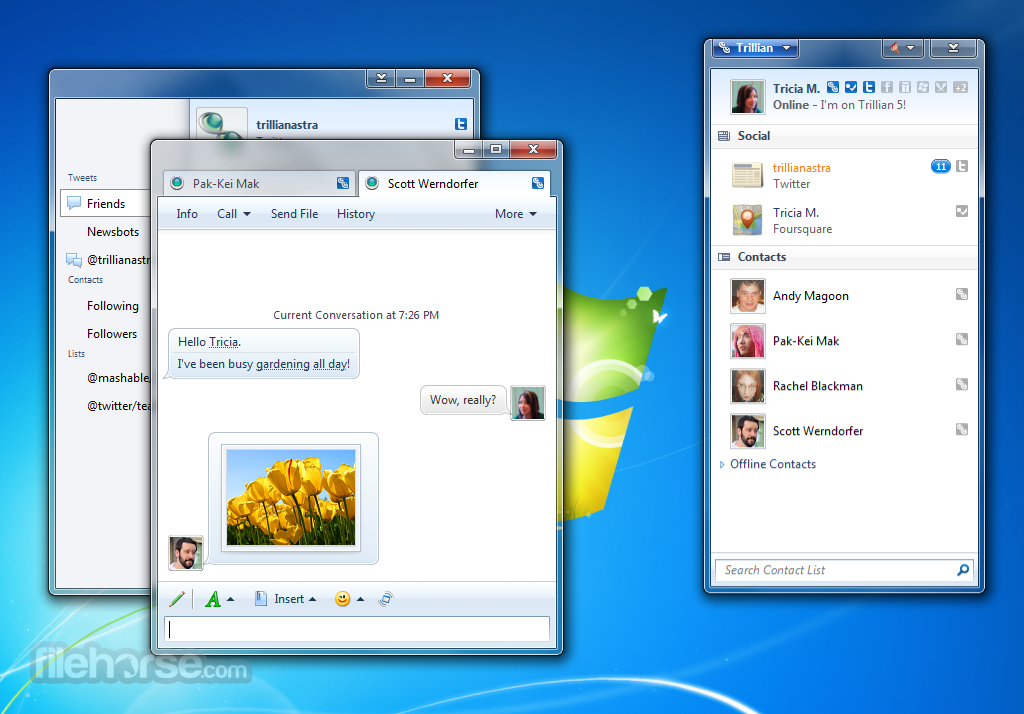Click the search magnifier in the contact list
This screenshot has width=1024, height=714.
[x=962, y=570]
